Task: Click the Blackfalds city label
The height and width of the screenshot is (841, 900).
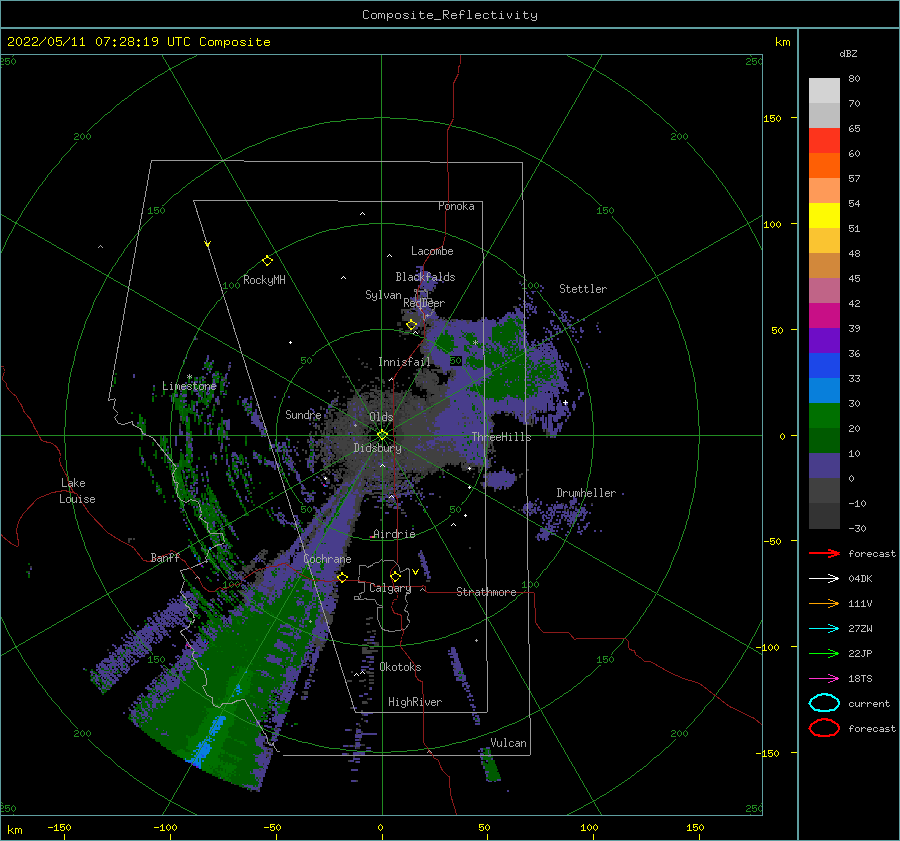Action: point(425,277)
